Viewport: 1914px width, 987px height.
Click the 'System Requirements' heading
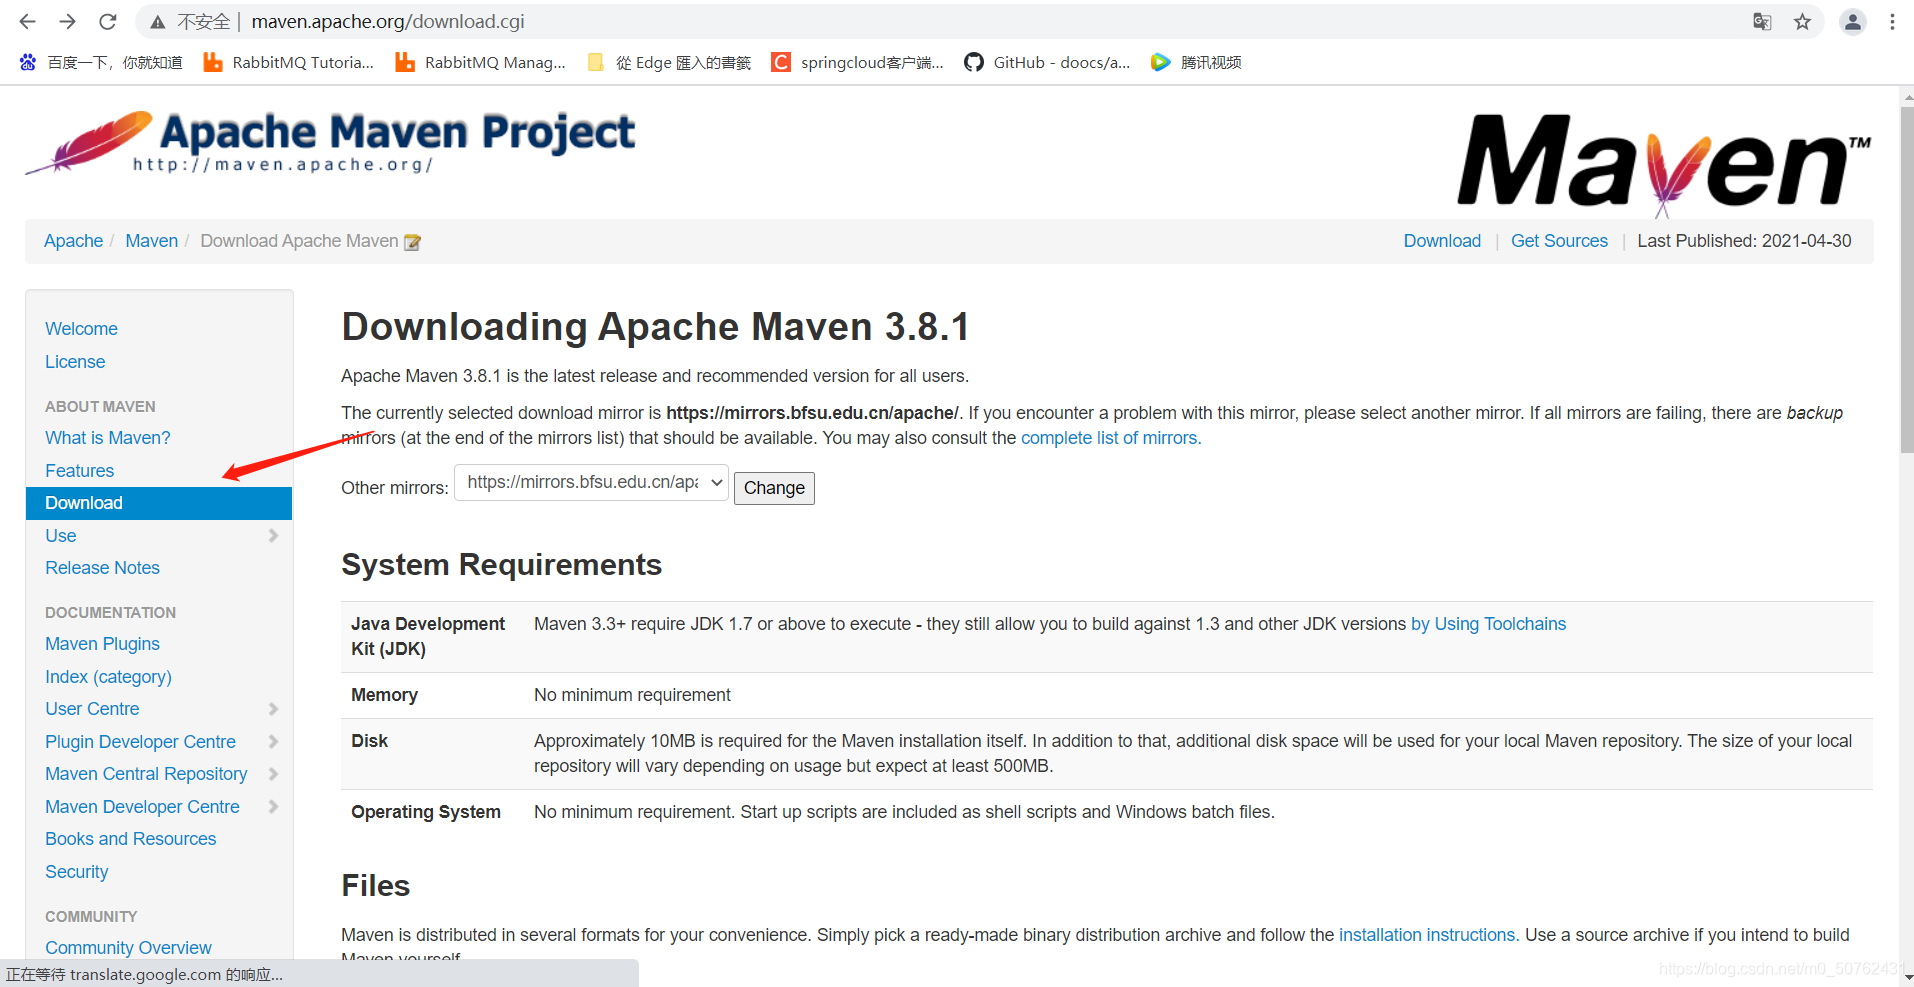[501, 565]
